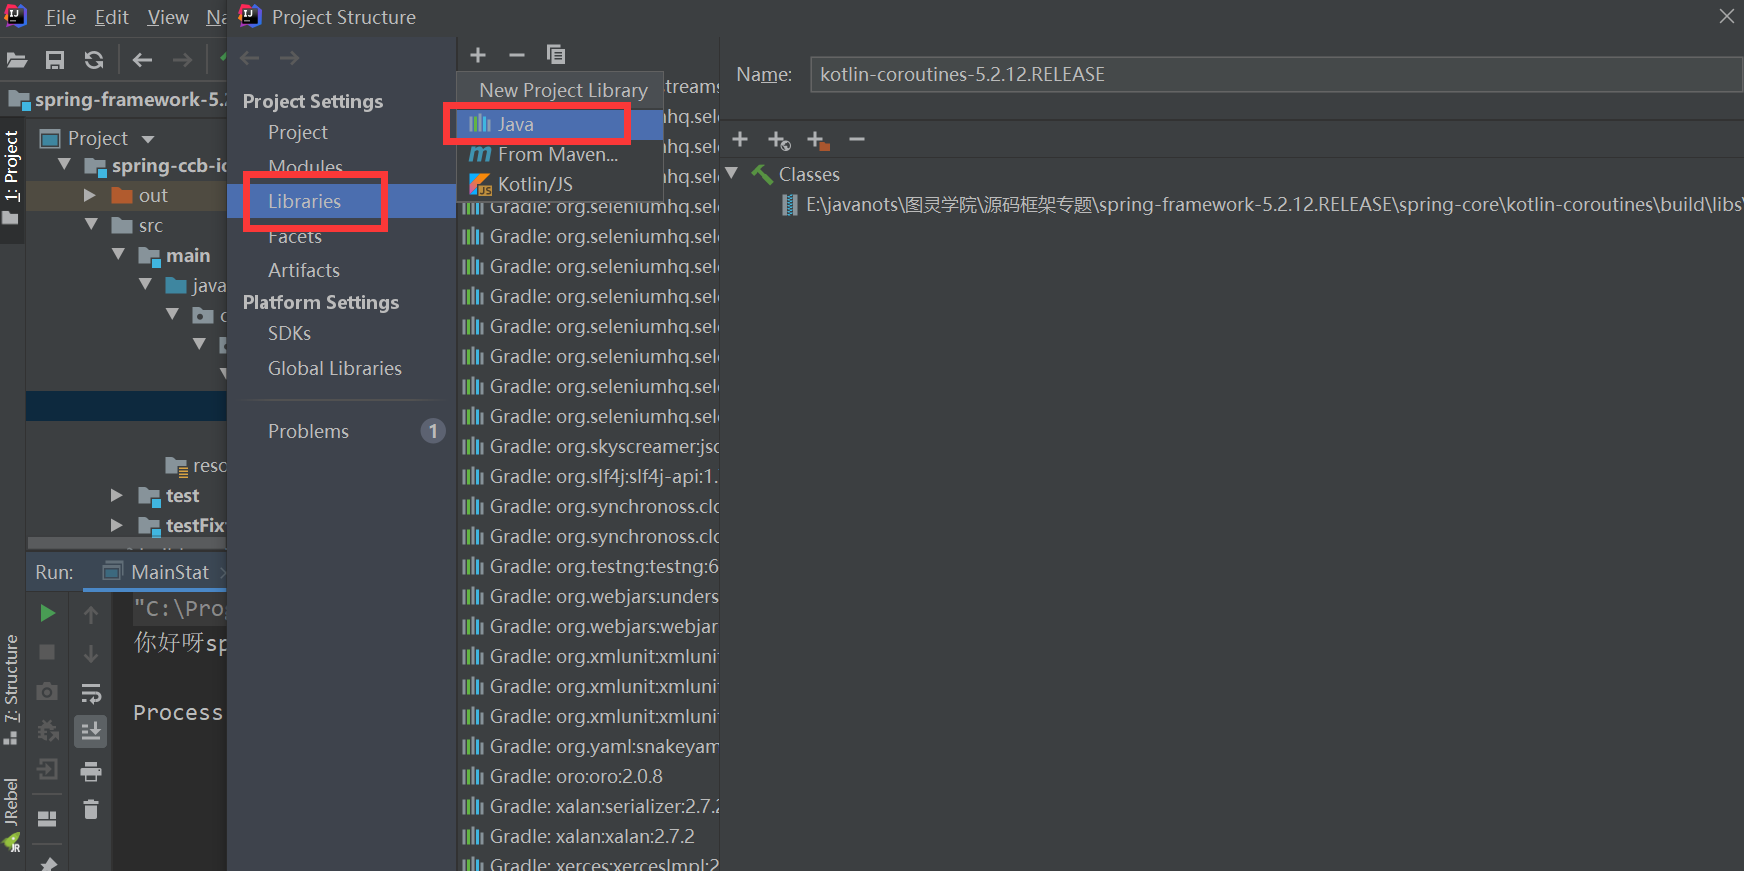
Task: Click the library Name input field
Action: tap(1276, 75)
